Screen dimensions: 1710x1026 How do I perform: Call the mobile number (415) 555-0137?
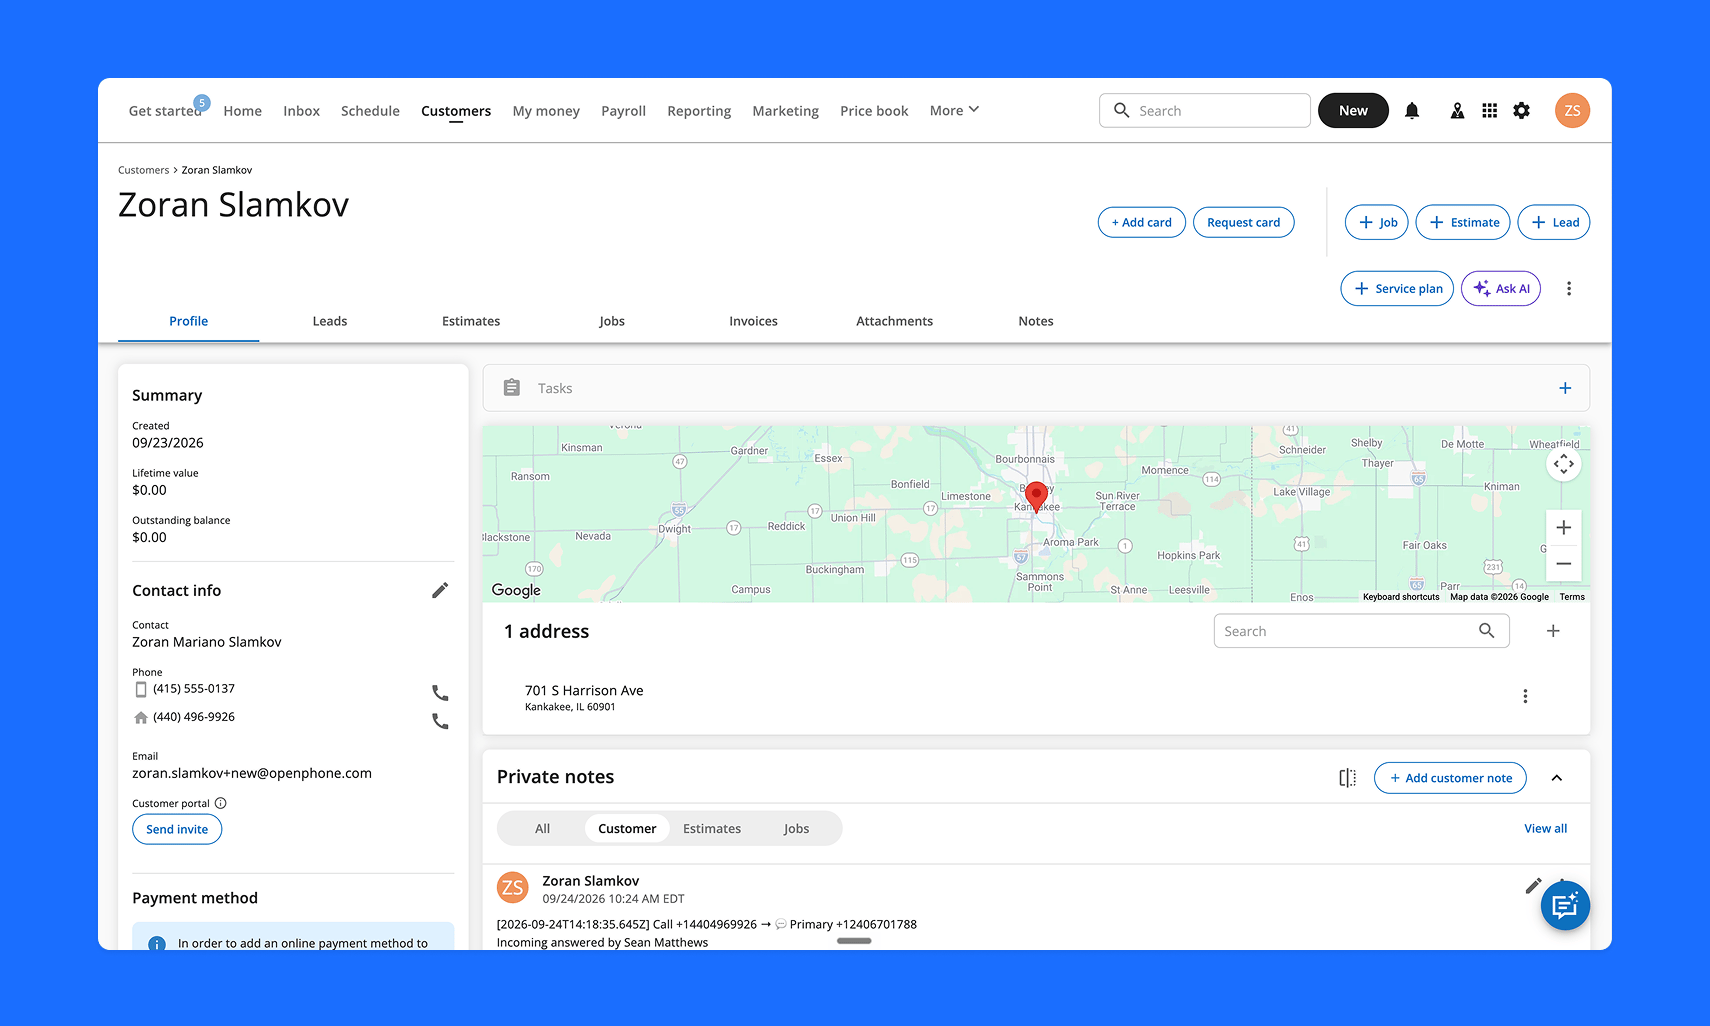tap(440, 693)
